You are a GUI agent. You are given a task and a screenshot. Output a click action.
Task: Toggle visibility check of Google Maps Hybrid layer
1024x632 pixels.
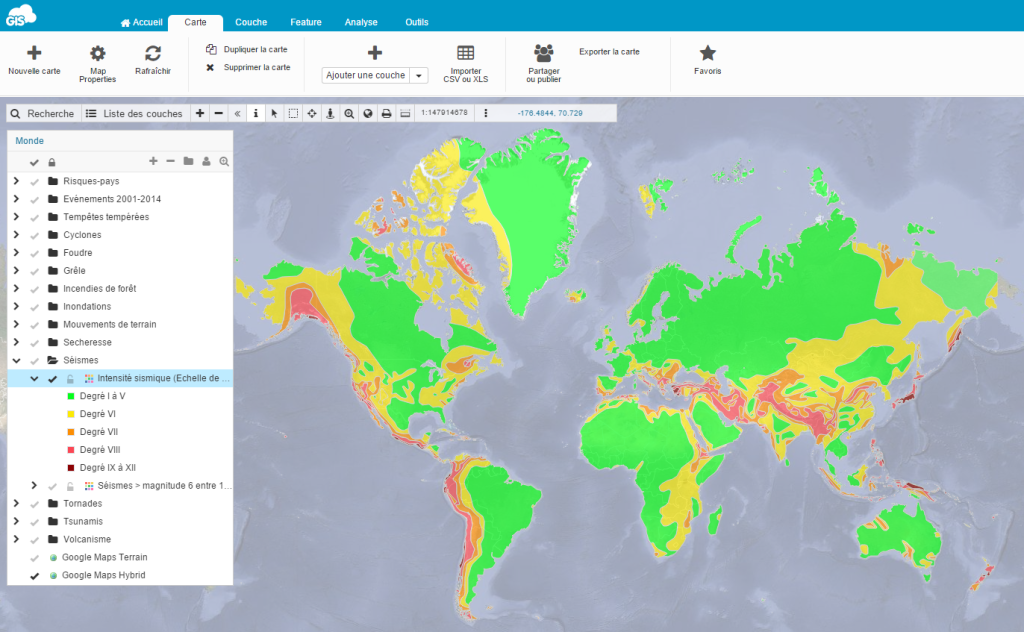click(34, 576)
